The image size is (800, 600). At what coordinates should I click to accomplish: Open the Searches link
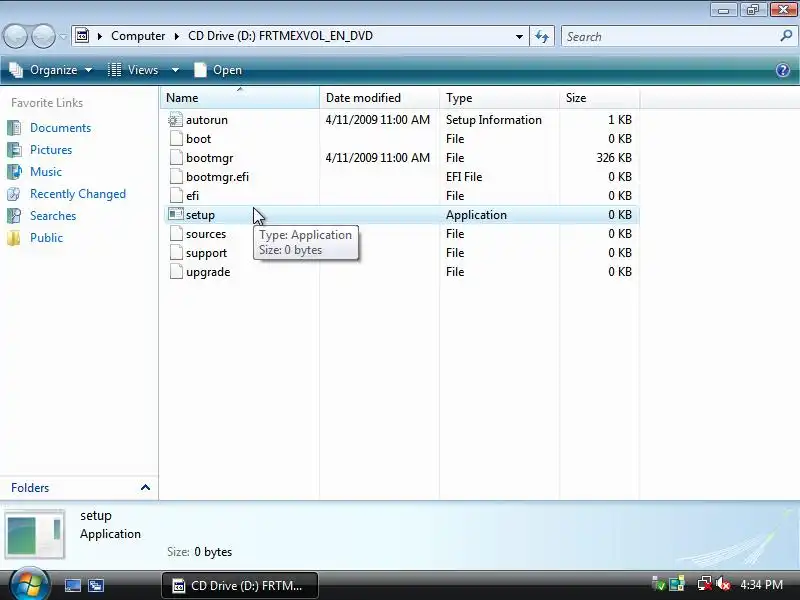pyautogui.click(x=53, y=216)
